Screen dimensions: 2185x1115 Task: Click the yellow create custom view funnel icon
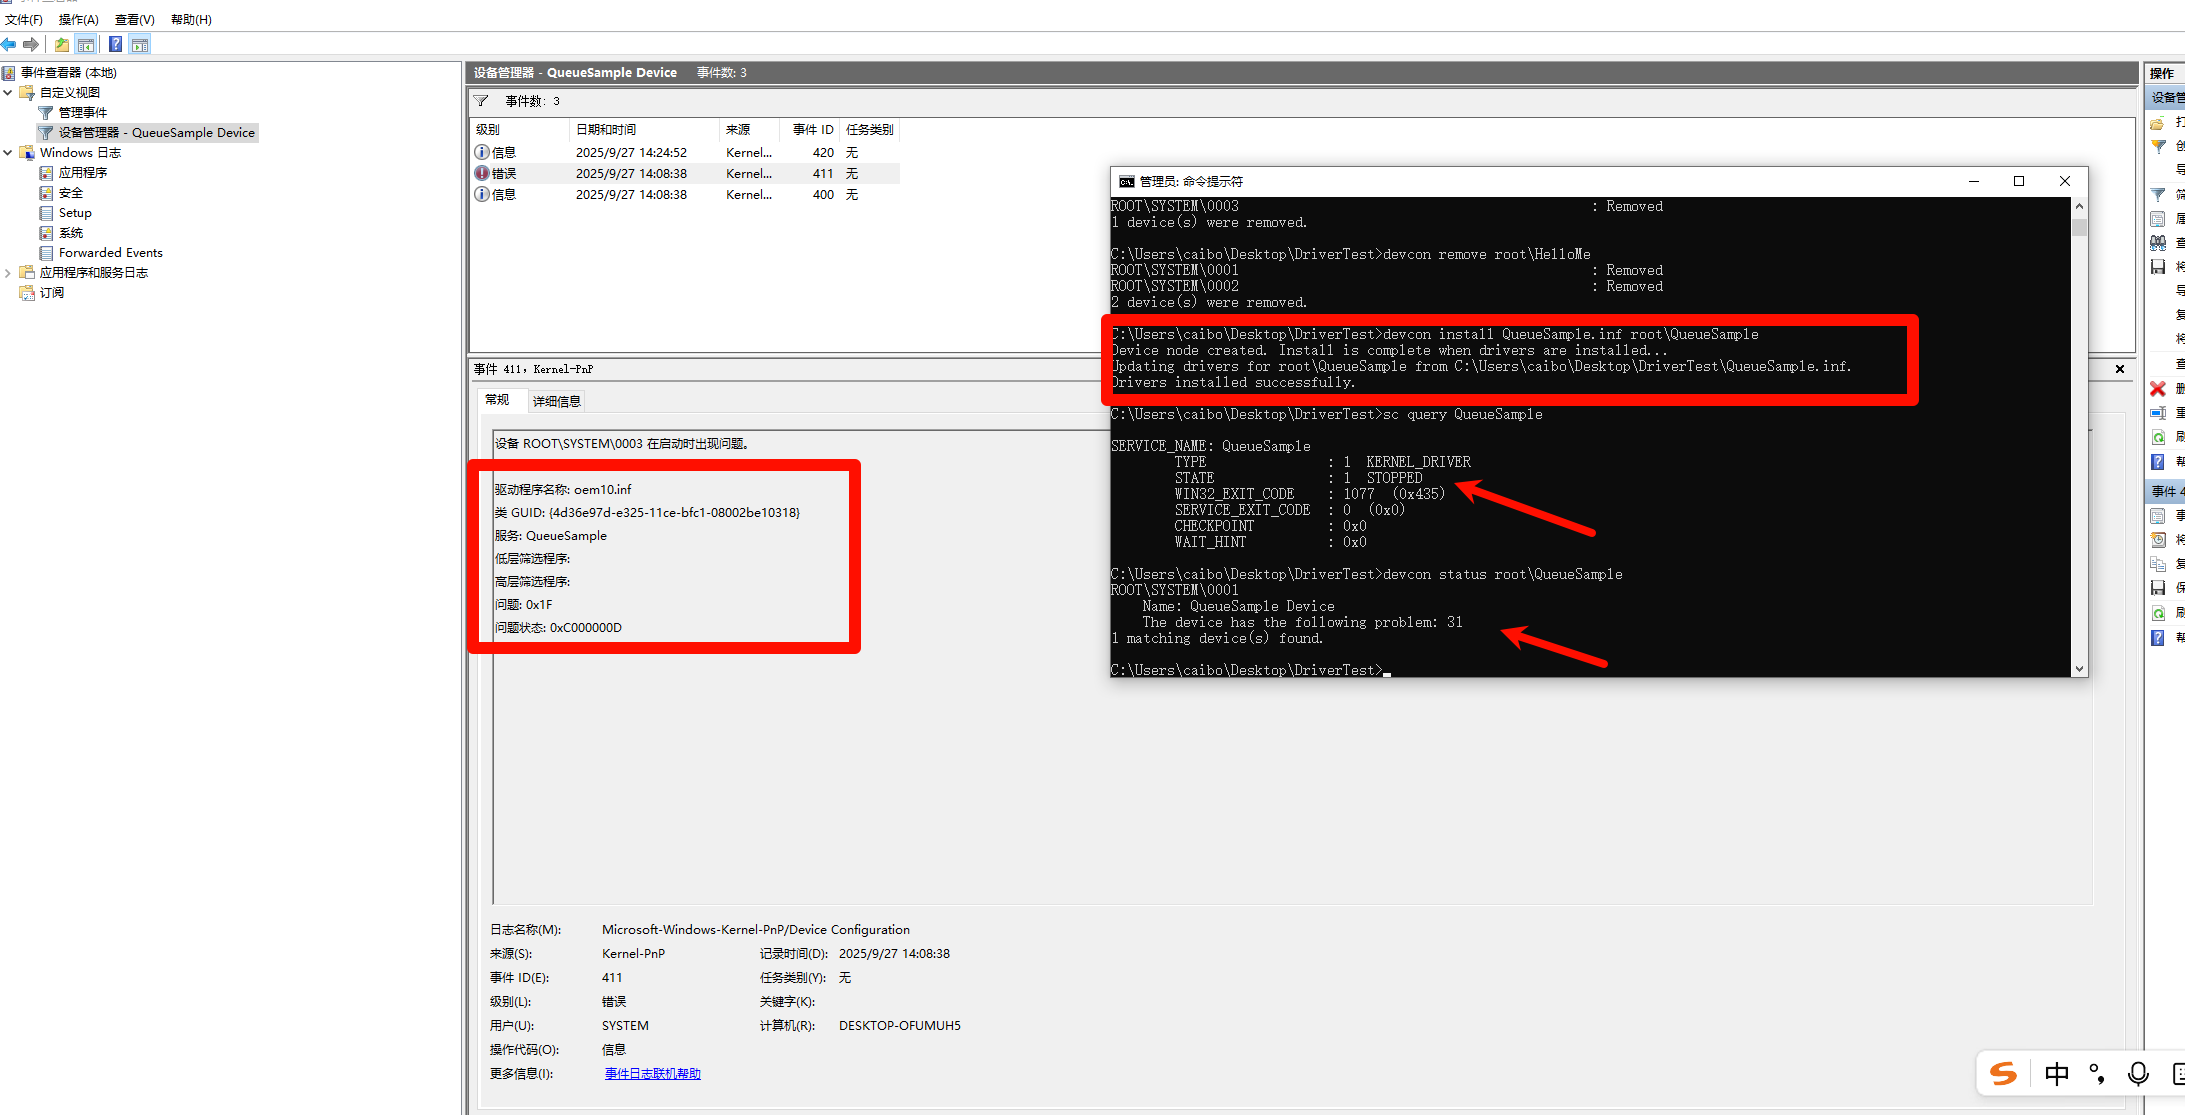pos(2158,146)
